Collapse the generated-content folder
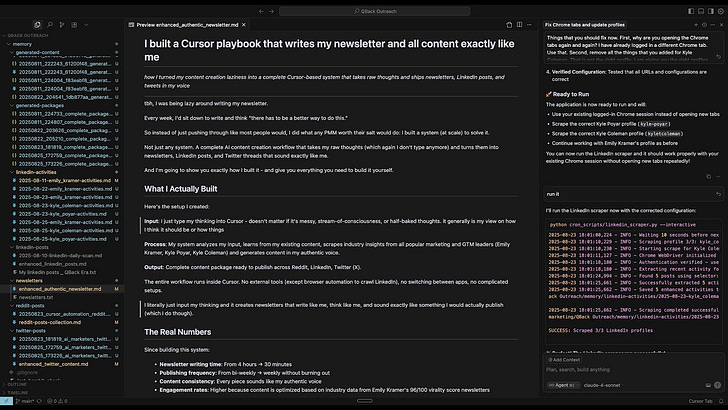This screenshot has width=728, height=410. (62, 52)
